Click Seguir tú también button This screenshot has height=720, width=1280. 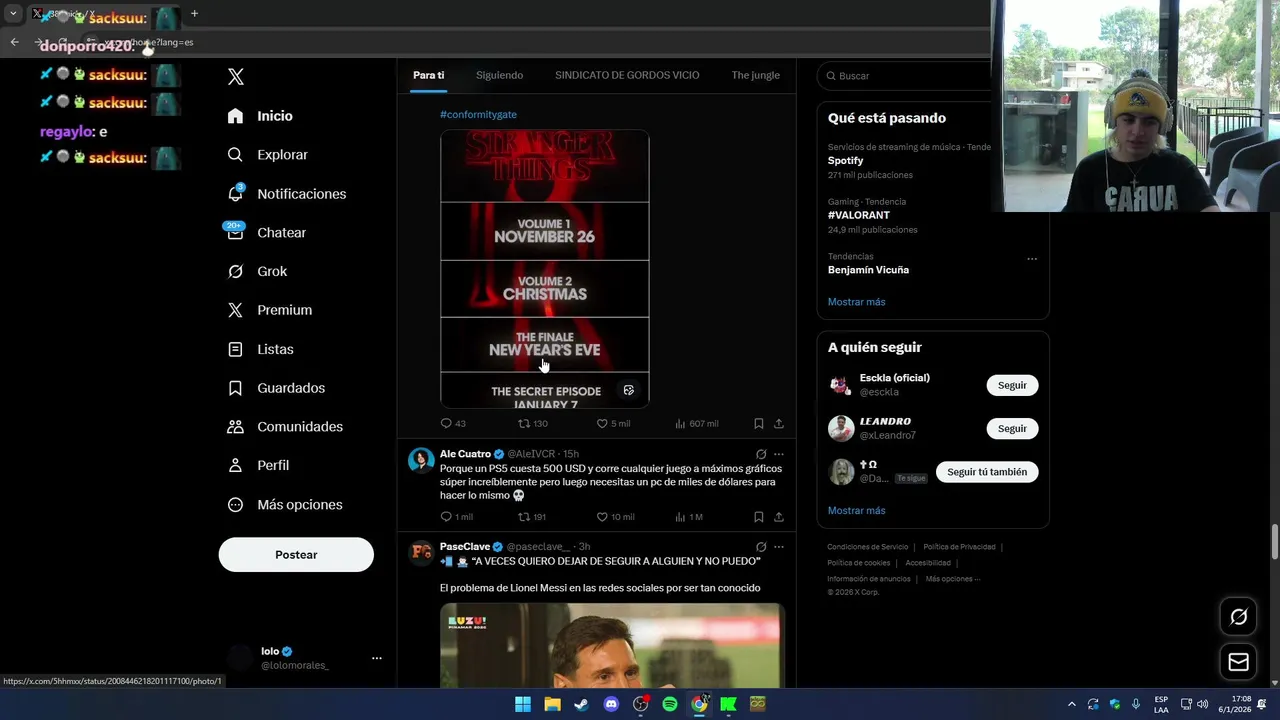[x=987, y=472]
